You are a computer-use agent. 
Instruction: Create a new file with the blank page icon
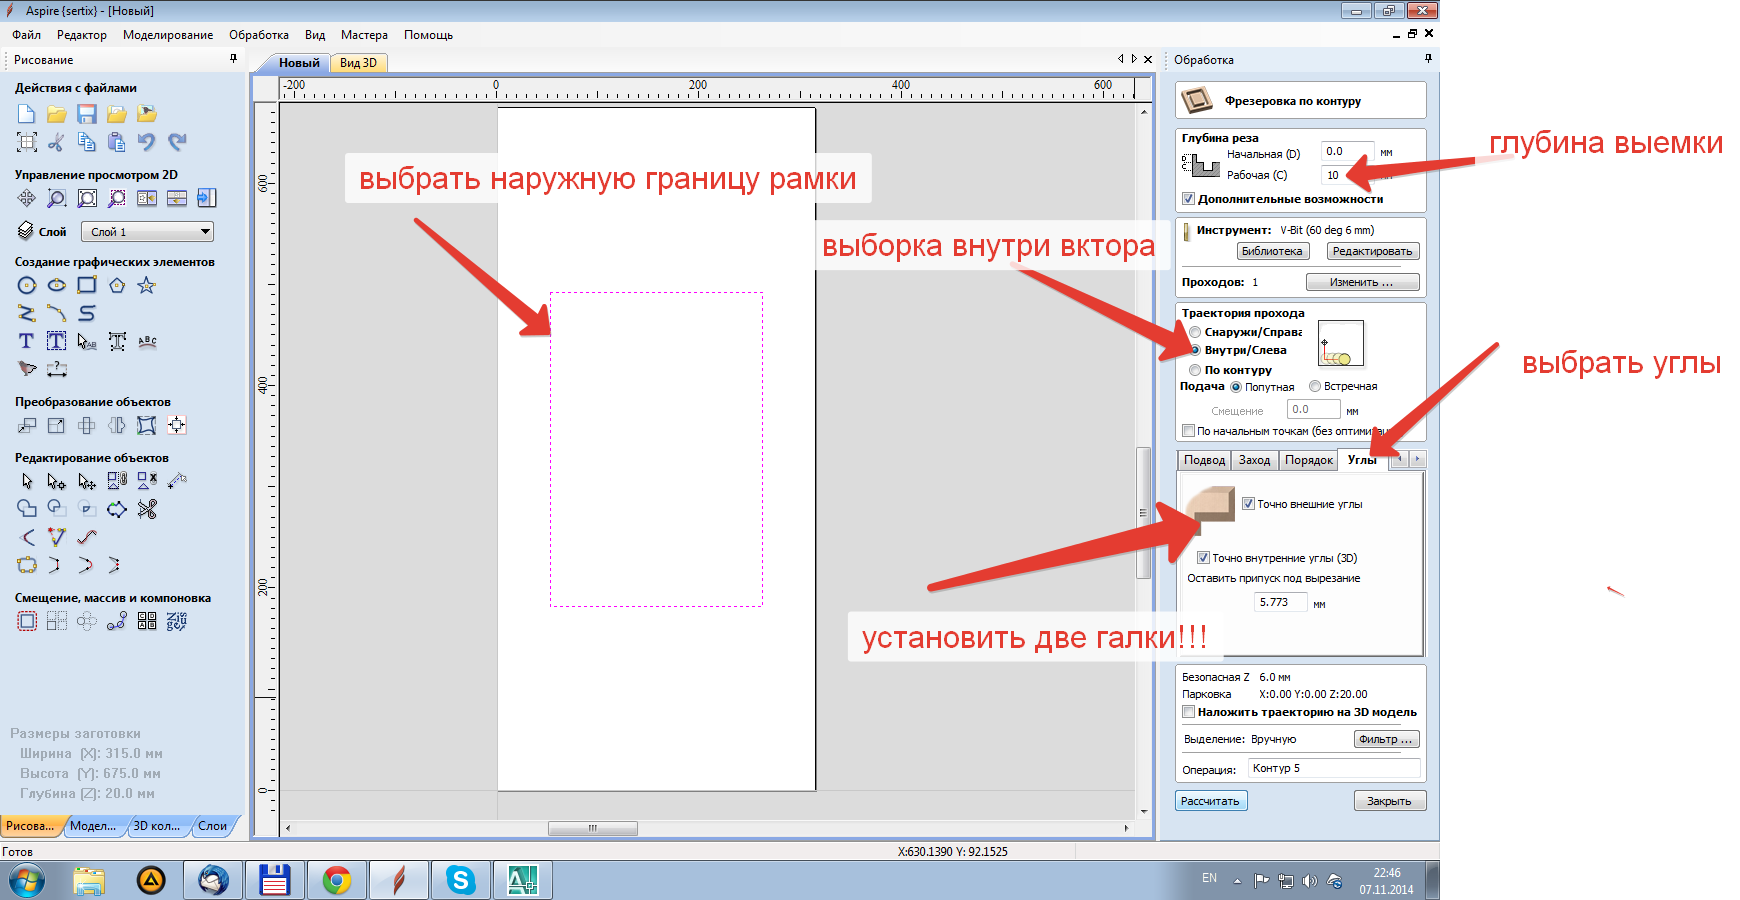pyautogui.click(x=27, y=114)
